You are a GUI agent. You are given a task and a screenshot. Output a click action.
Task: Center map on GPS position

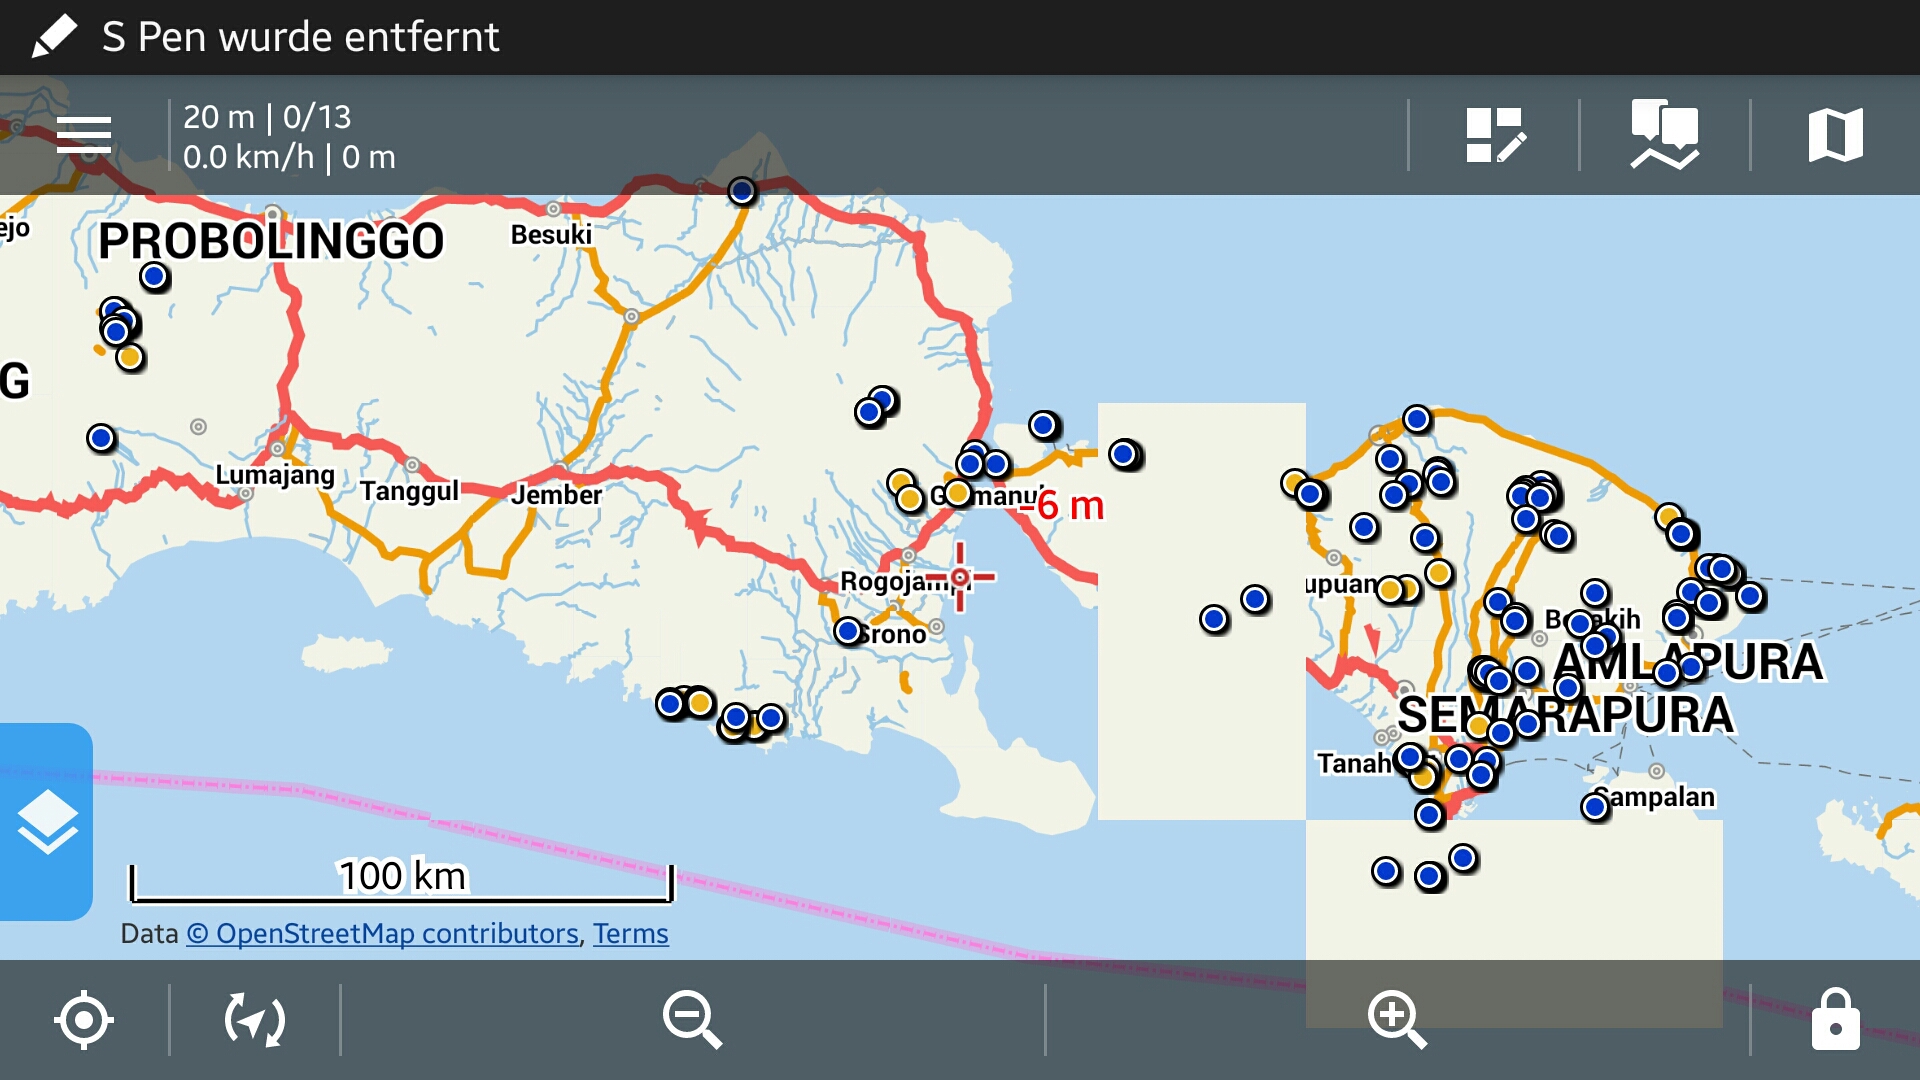(84, 1020)
